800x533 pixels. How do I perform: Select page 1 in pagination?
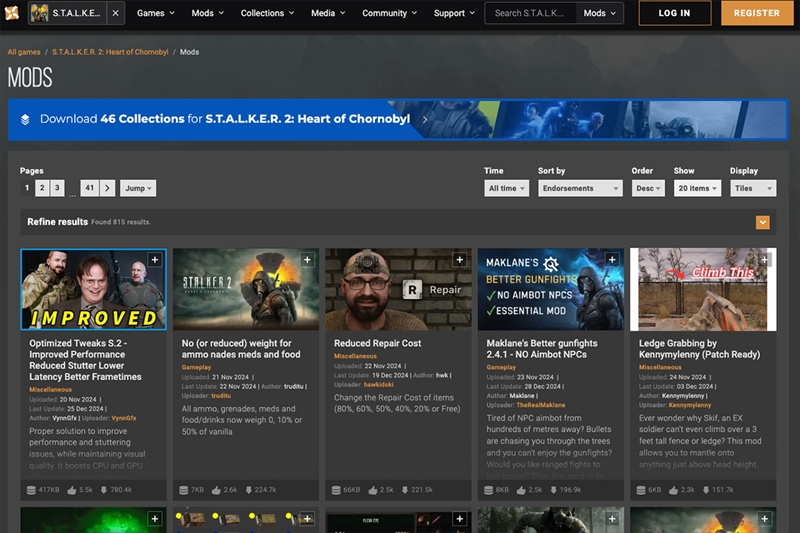pyautogui.click(x=27, y=188)
